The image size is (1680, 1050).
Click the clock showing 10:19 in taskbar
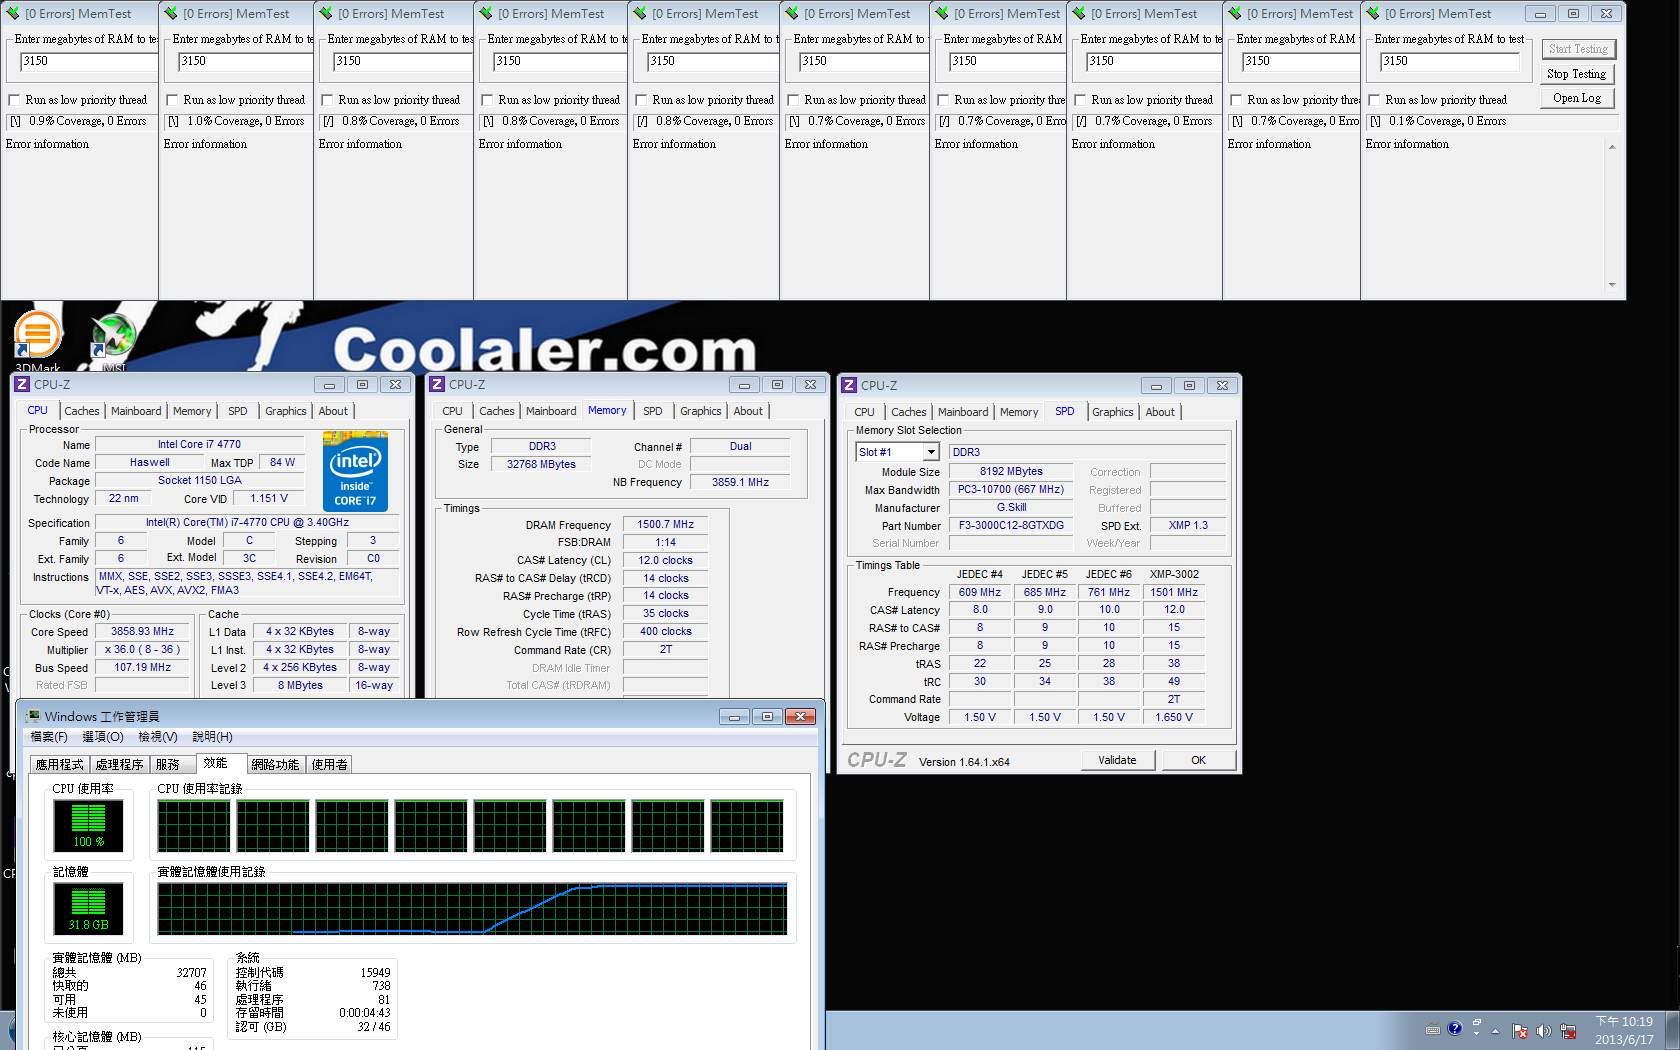tap(1624, 1030)
